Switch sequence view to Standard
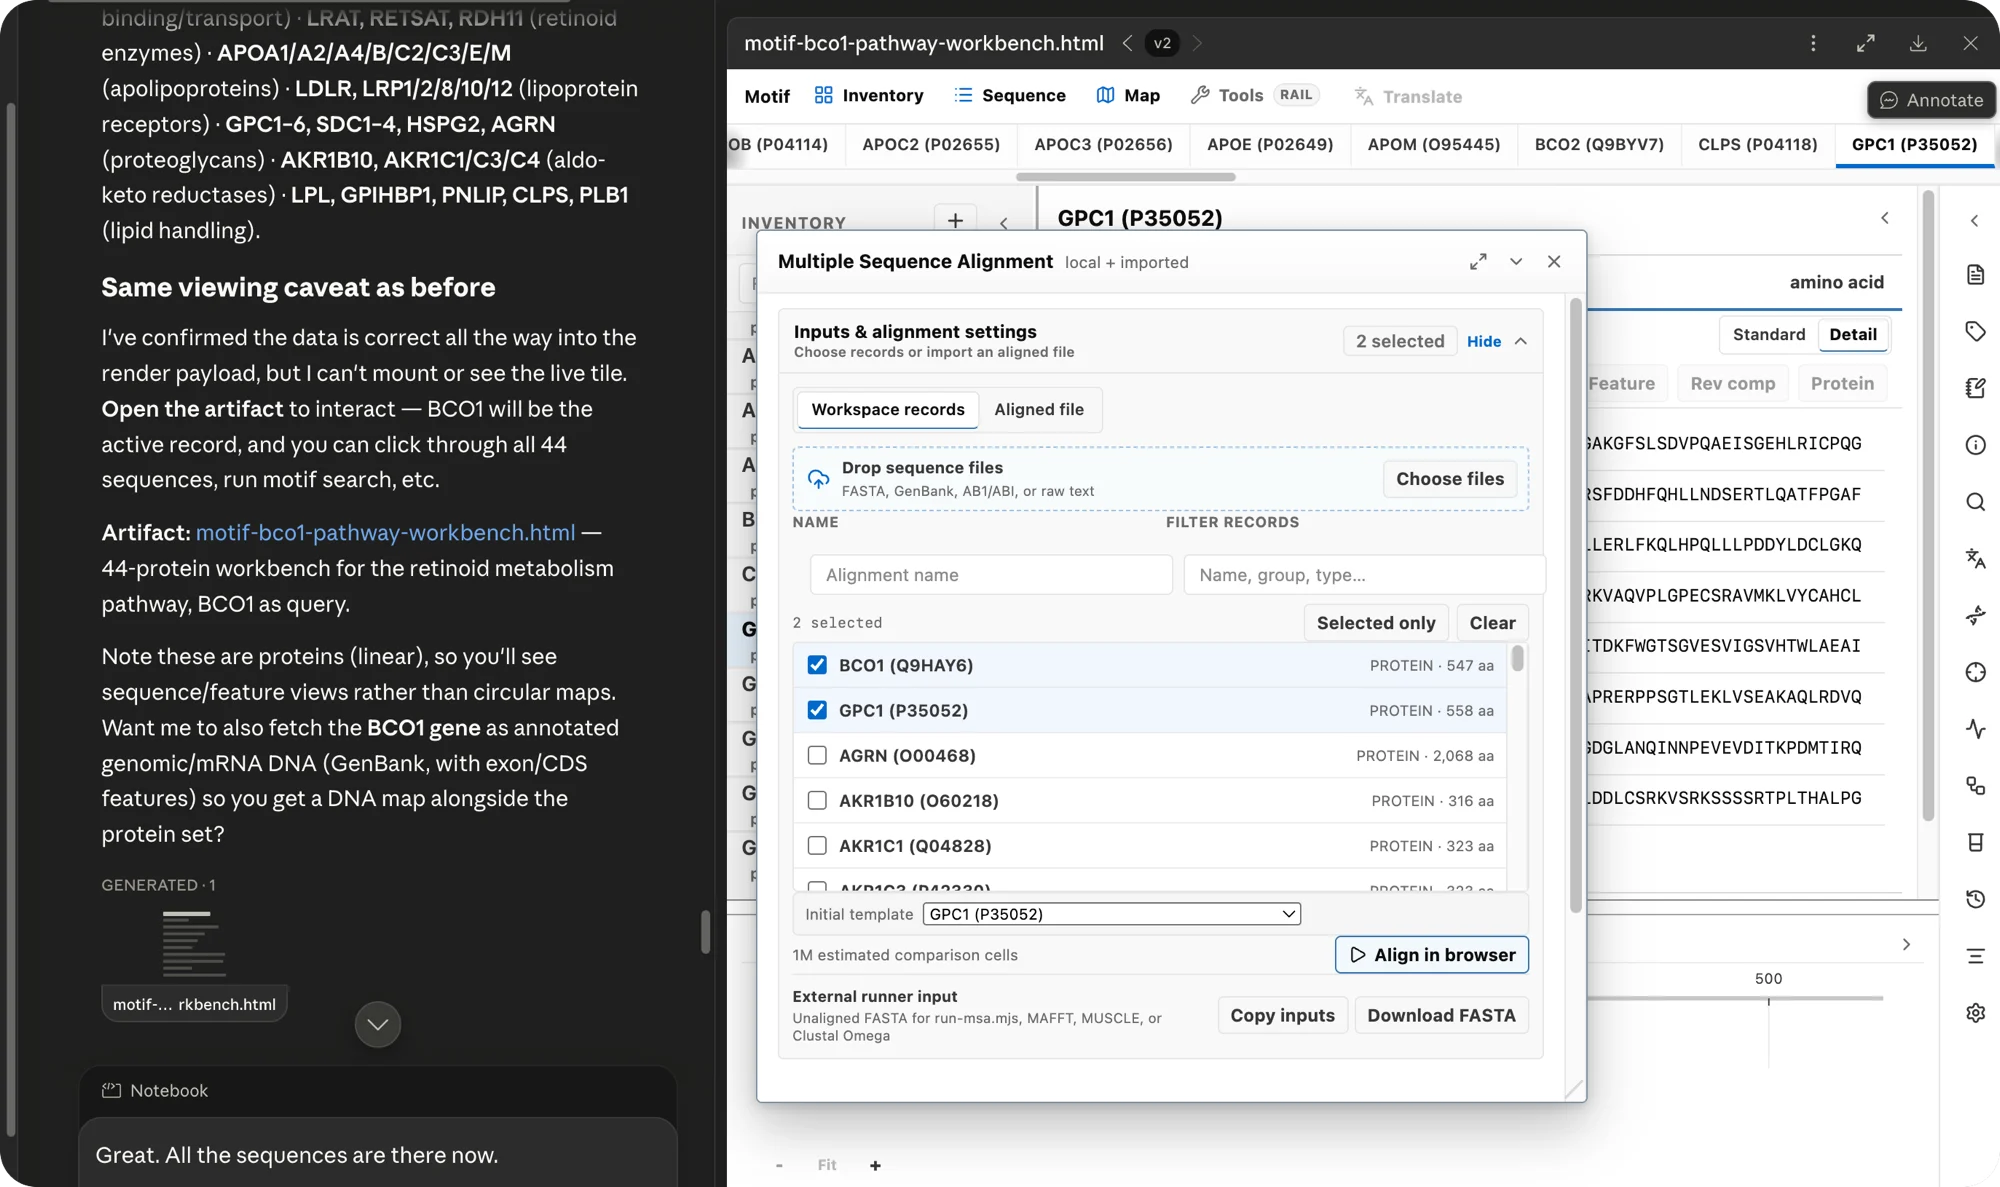 1769,334
